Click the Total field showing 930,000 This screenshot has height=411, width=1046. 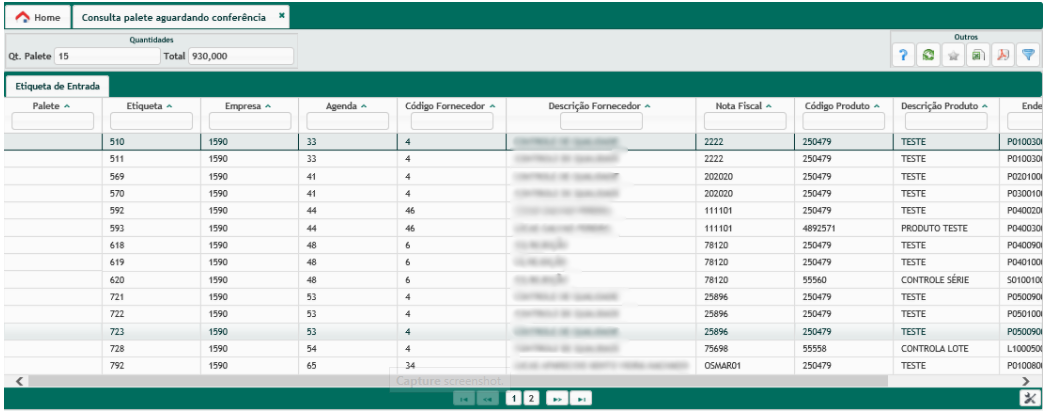coord(241,57)
